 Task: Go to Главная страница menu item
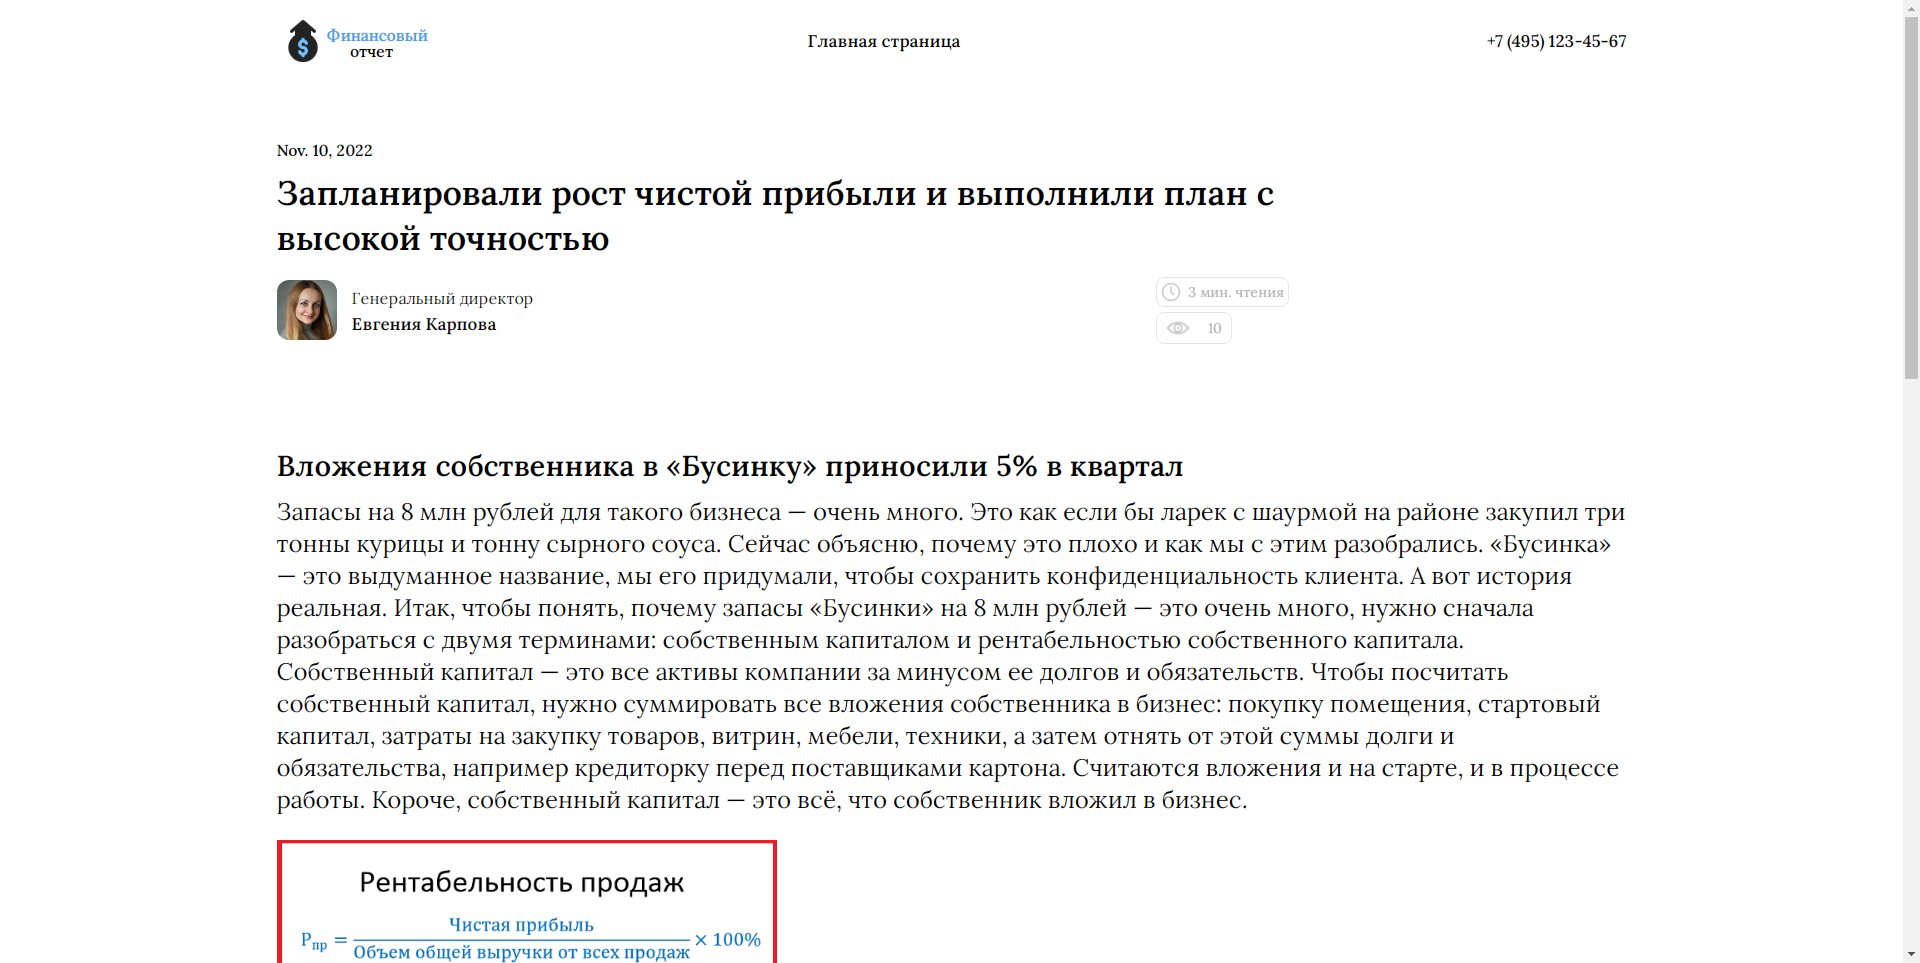(x=884, y=41)
